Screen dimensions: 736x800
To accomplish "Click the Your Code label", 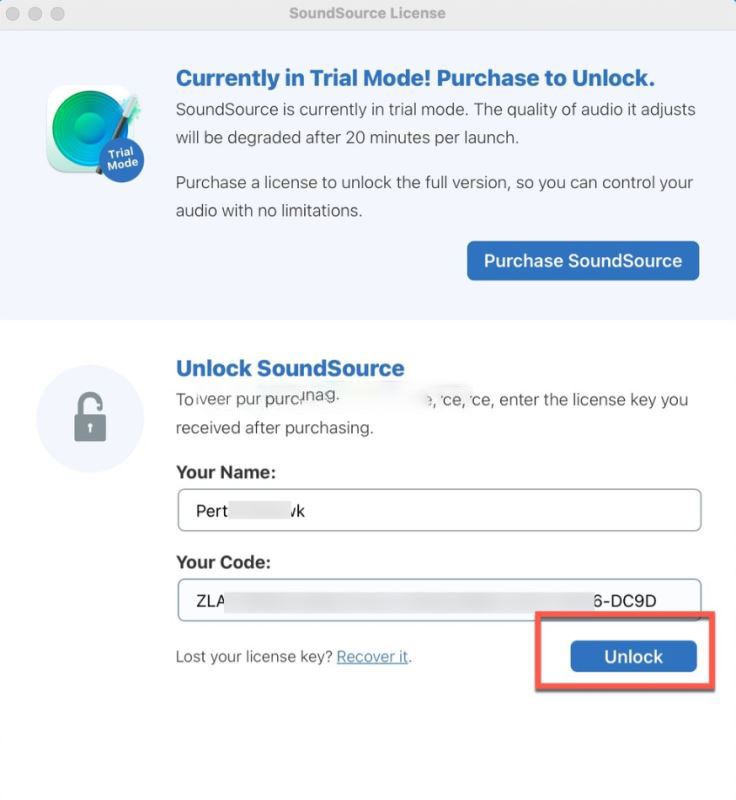I will 223,562.
